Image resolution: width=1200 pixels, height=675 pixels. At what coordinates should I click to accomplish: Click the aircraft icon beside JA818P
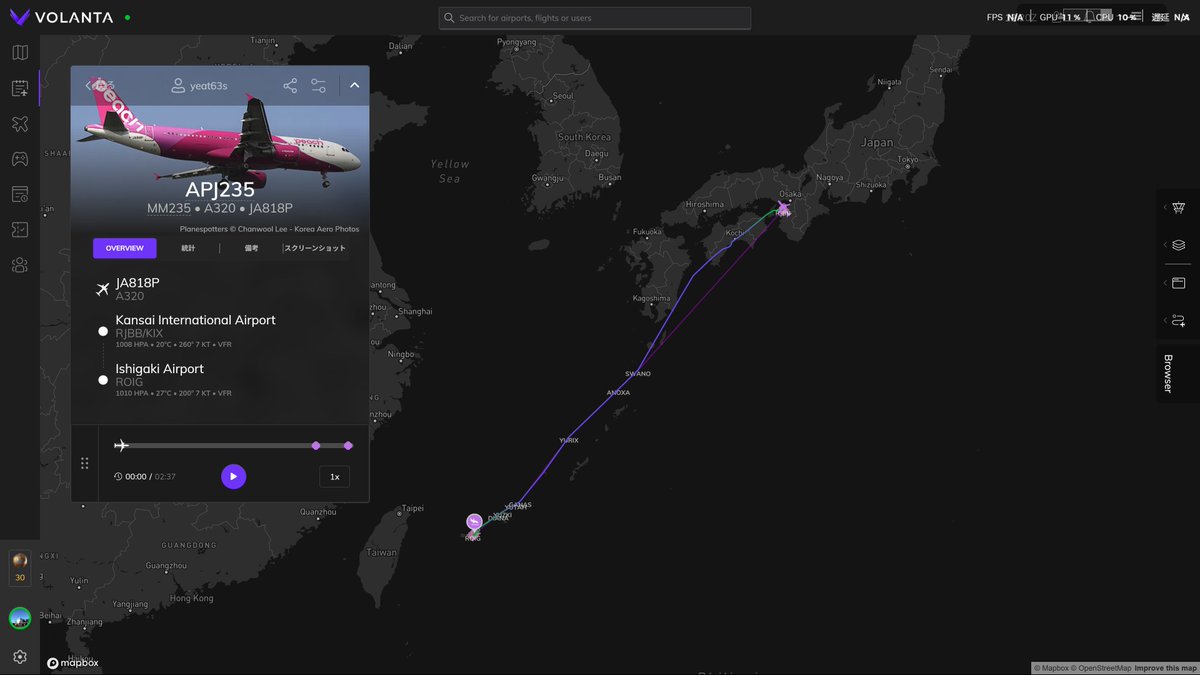point(102,290)
